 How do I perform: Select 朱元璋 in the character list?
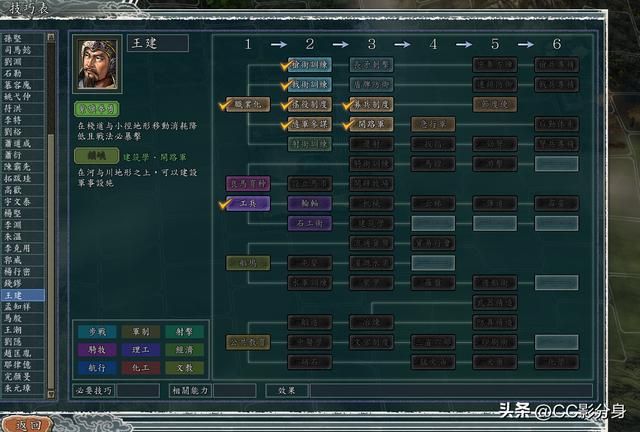pos(22,388)
